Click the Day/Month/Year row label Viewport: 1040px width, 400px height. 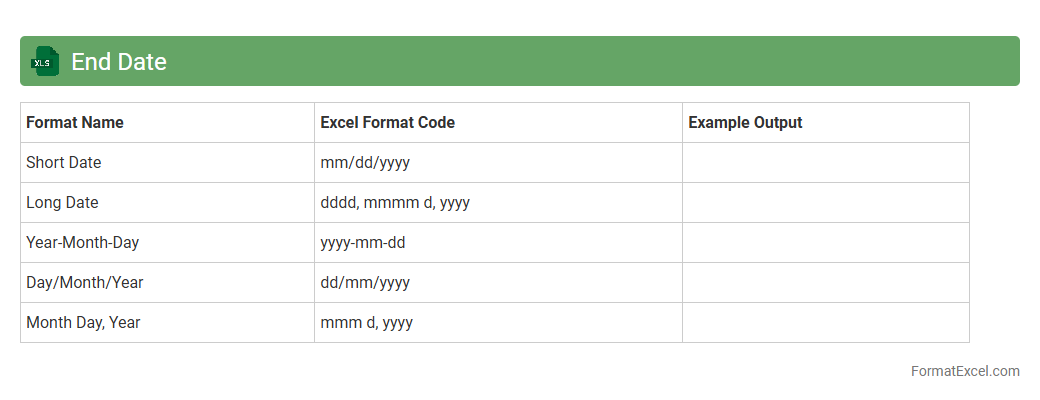coord(85,283)
